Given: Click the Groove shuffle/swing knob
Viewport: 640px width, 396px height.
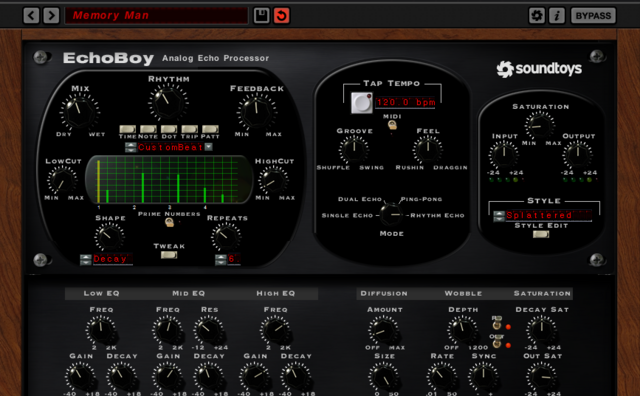Looking at the screenshot, I should (x=354, y=150).
